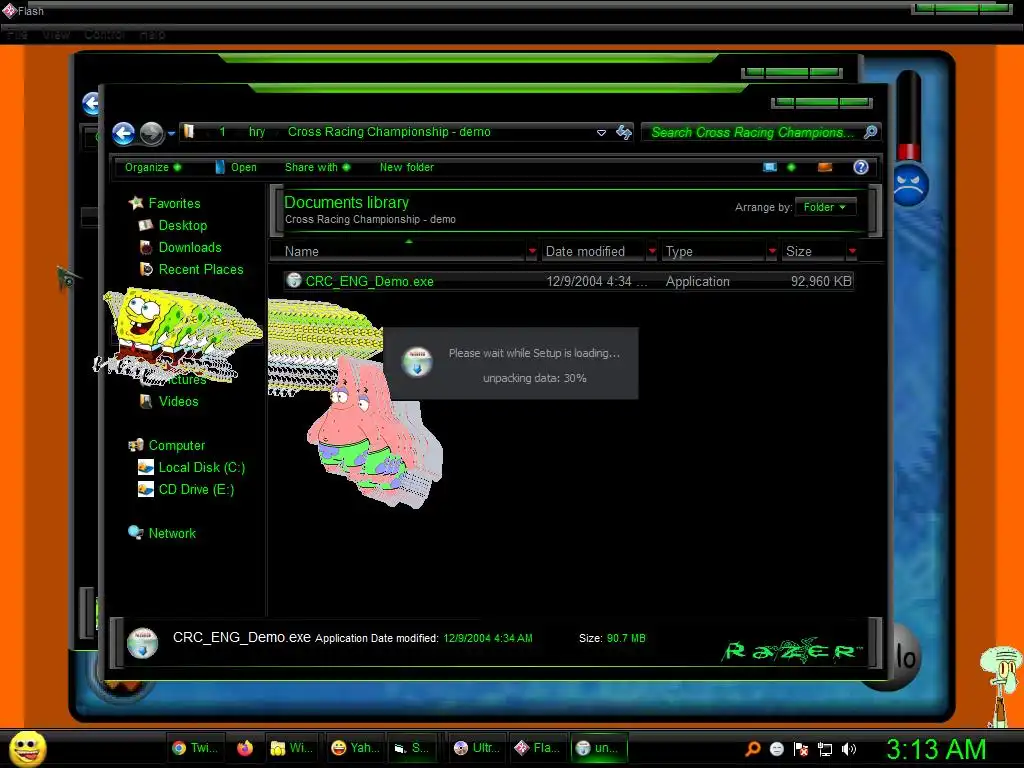Viewport: 1024px width, 768px height.
Task: Open Explorer help question mark
Action: click(861, 167)
